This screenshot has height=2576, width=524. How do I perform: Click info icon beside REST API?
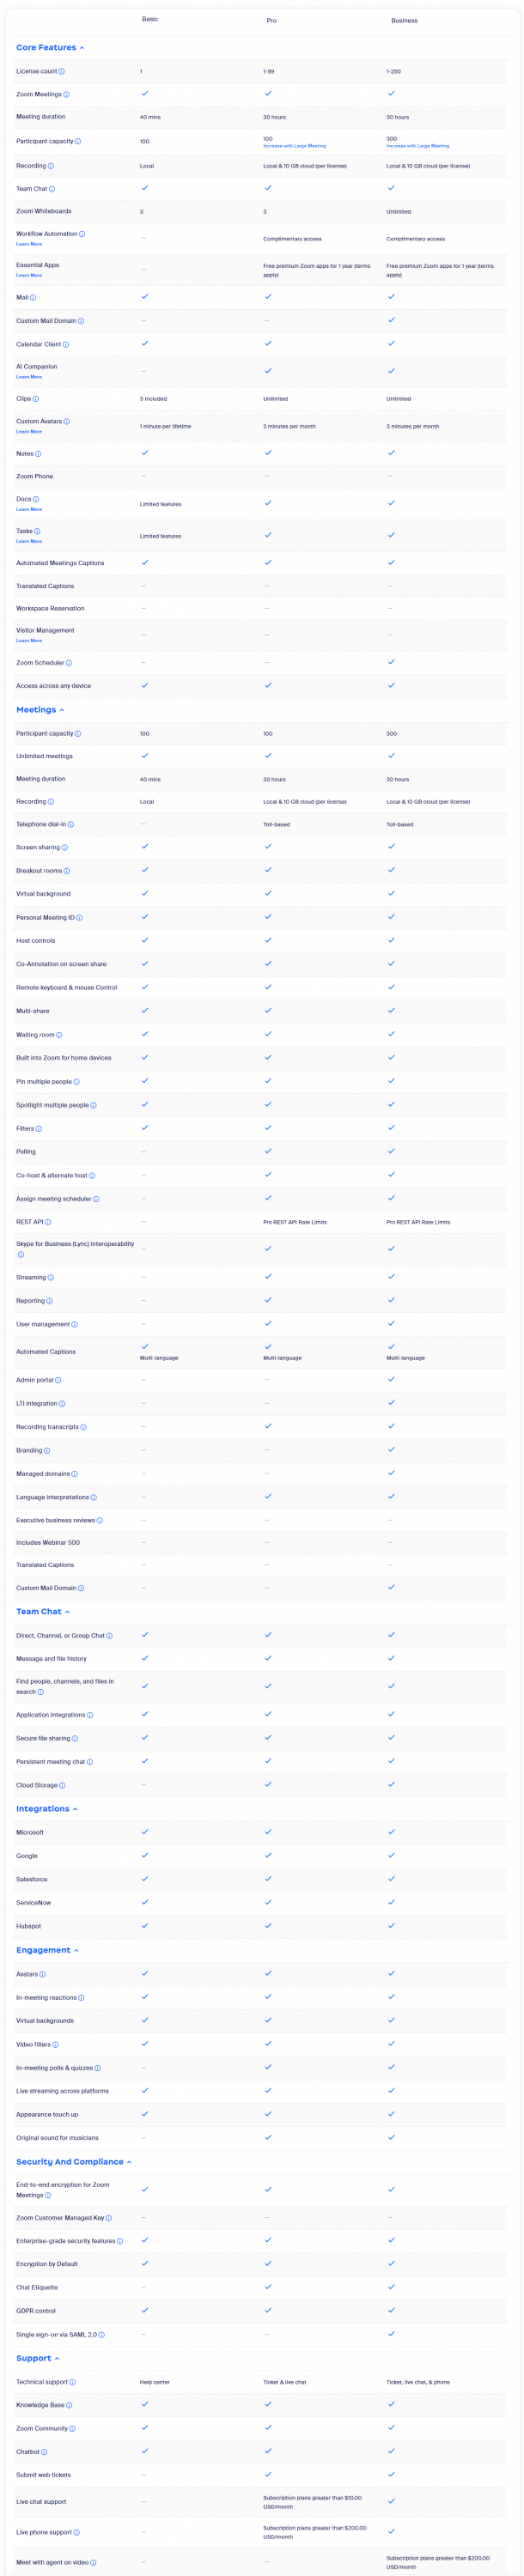tap(48, 1222)
